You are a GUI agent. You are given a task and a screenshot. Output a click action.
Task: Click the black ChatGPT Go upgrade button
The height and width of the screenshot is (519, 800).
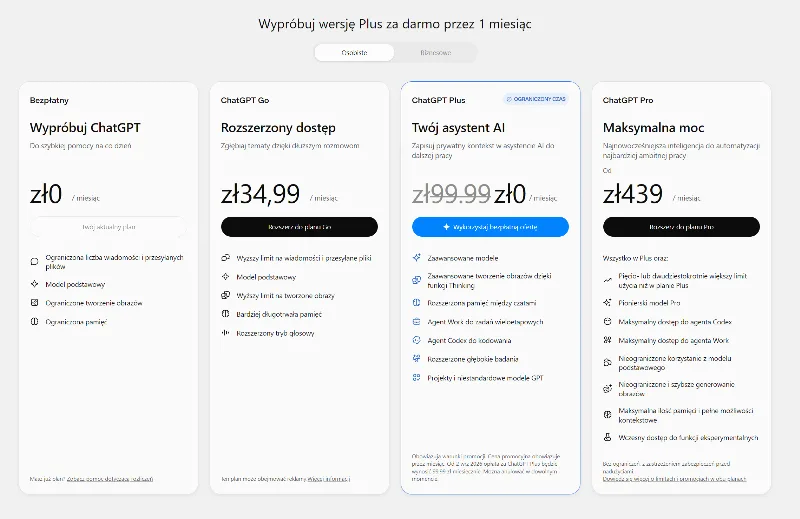pos(299,227)
